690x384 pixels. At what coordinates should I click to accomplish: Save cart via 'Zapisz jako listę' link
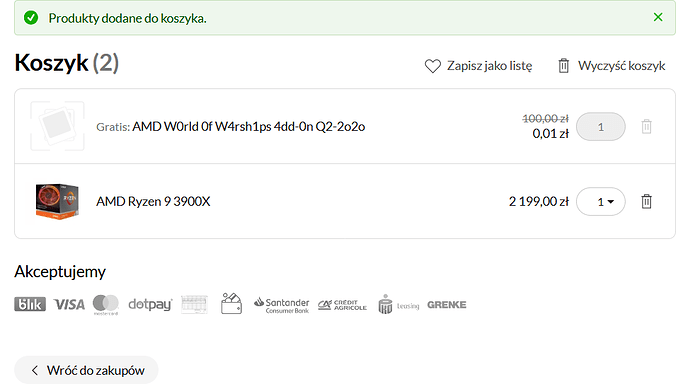[x=489, y=66]
